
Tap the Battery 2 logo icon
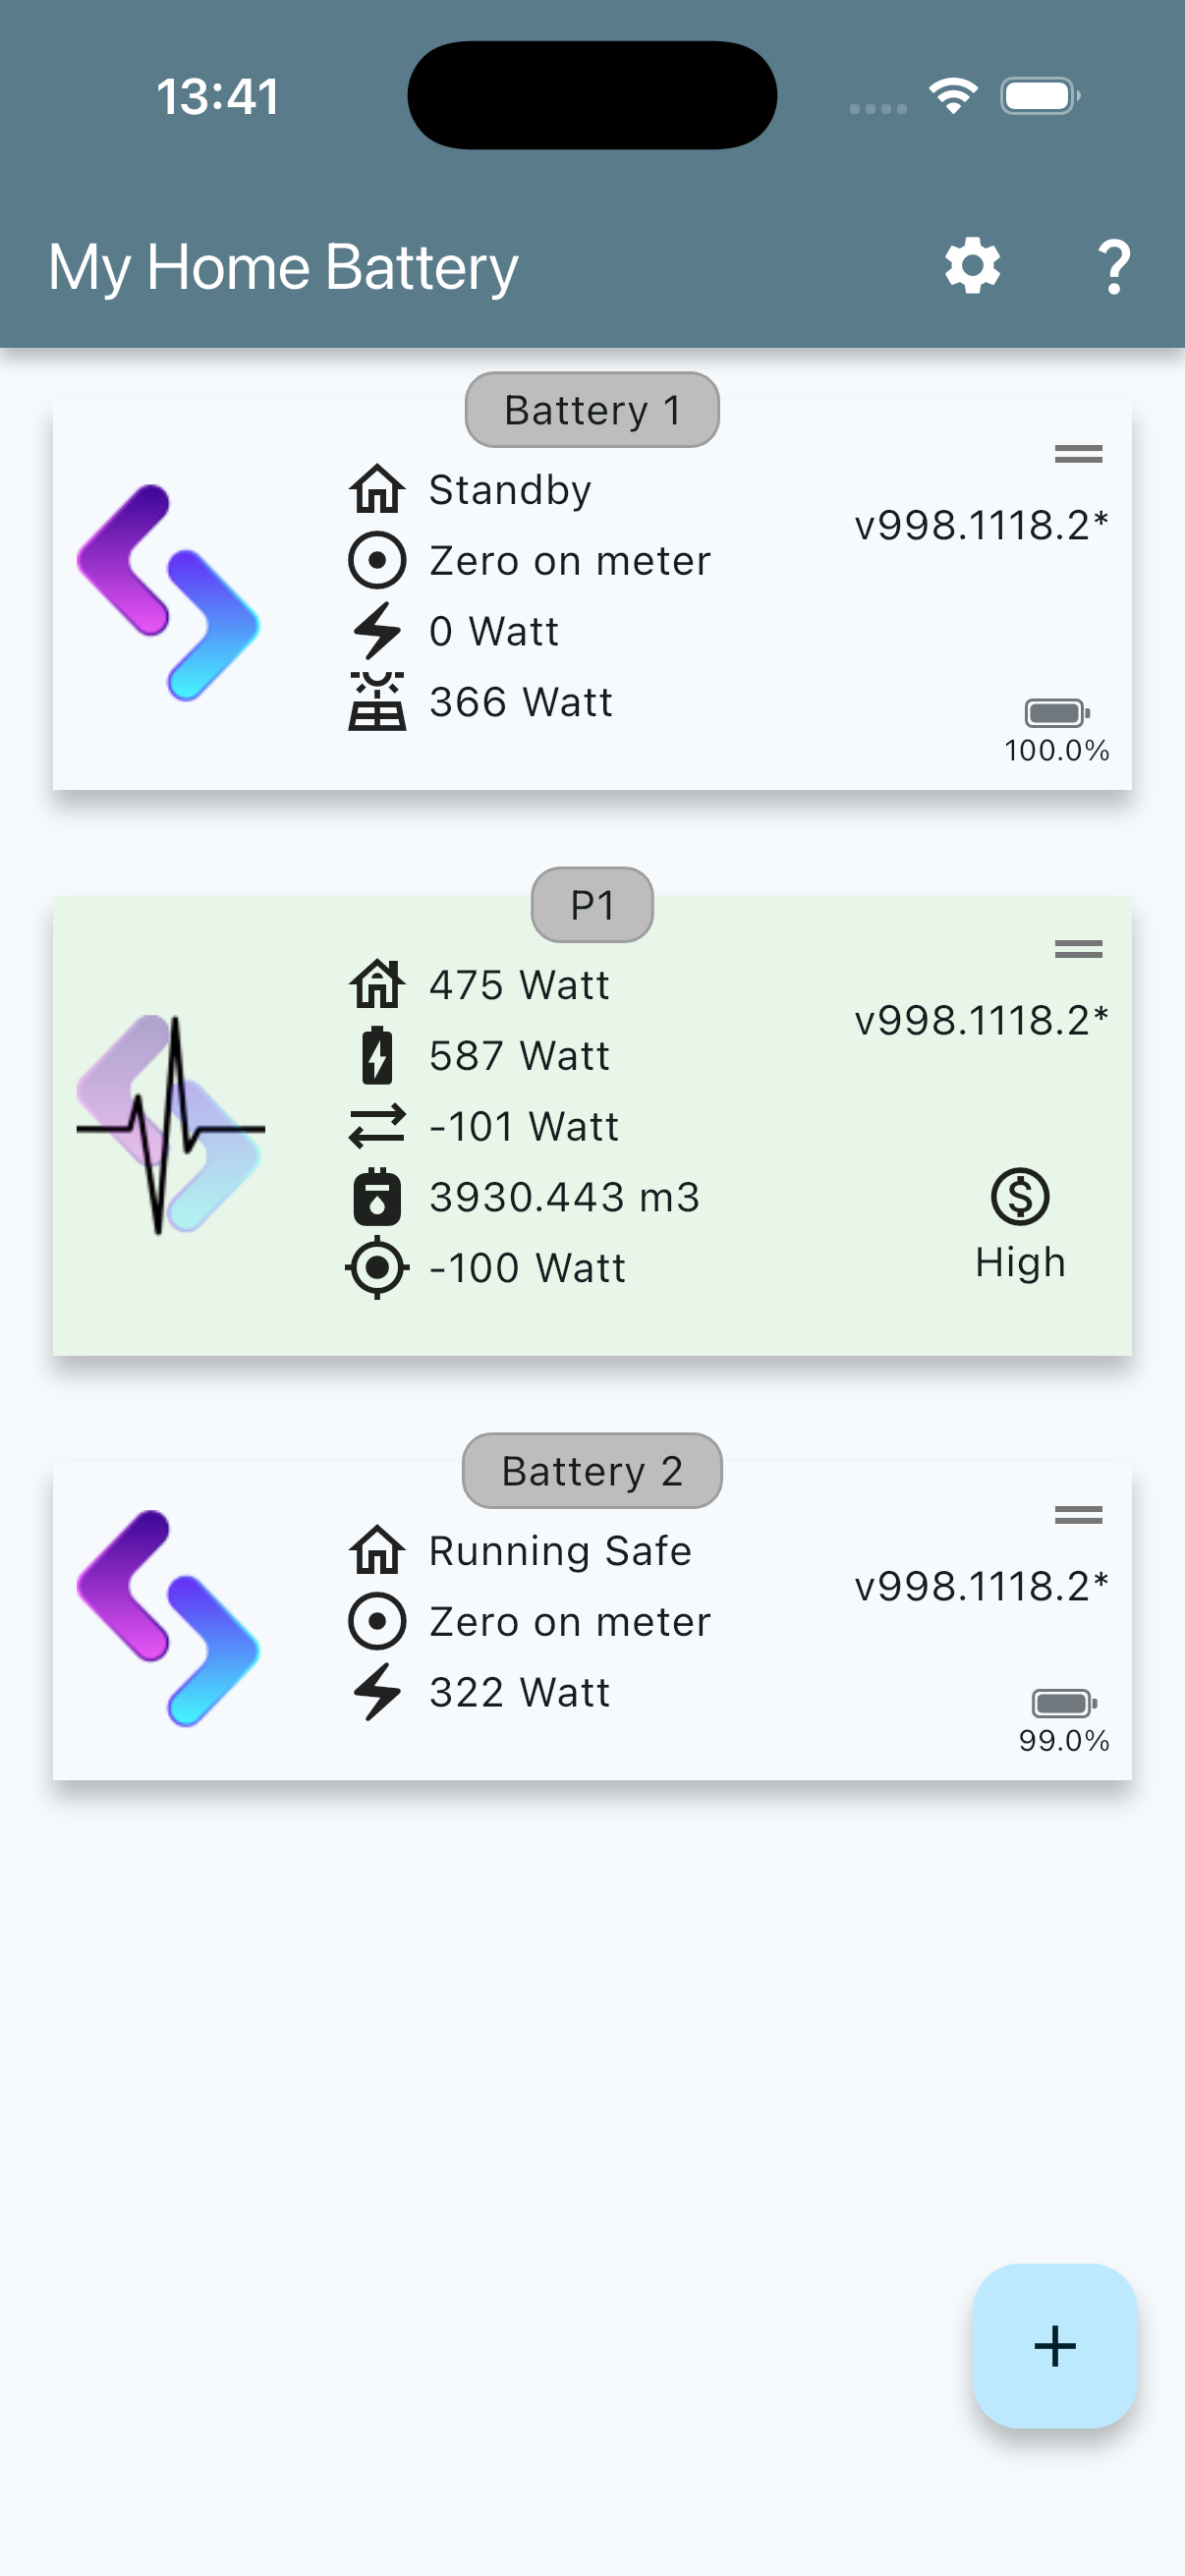169,1618
